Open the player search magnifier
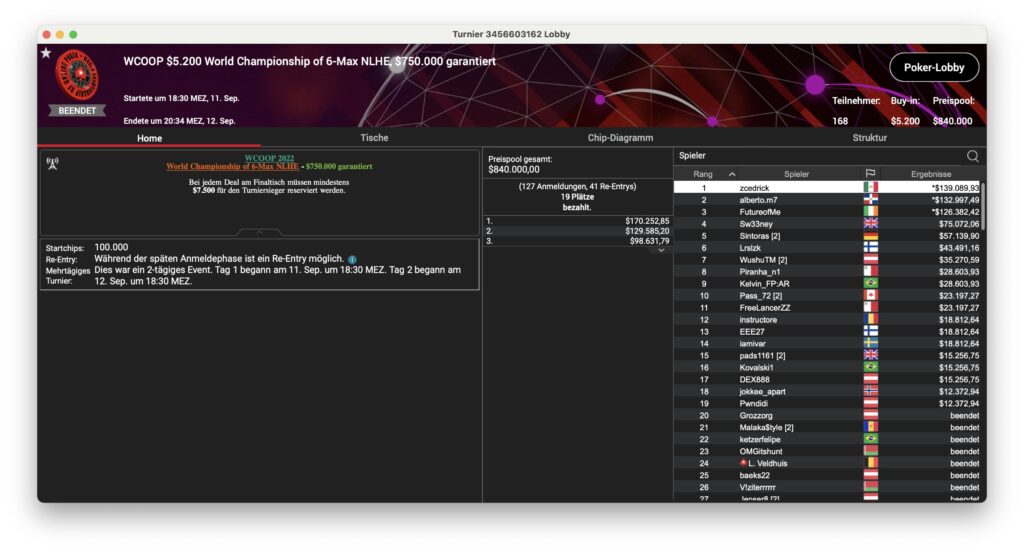Screen dimensions: 1024x552 972,156
